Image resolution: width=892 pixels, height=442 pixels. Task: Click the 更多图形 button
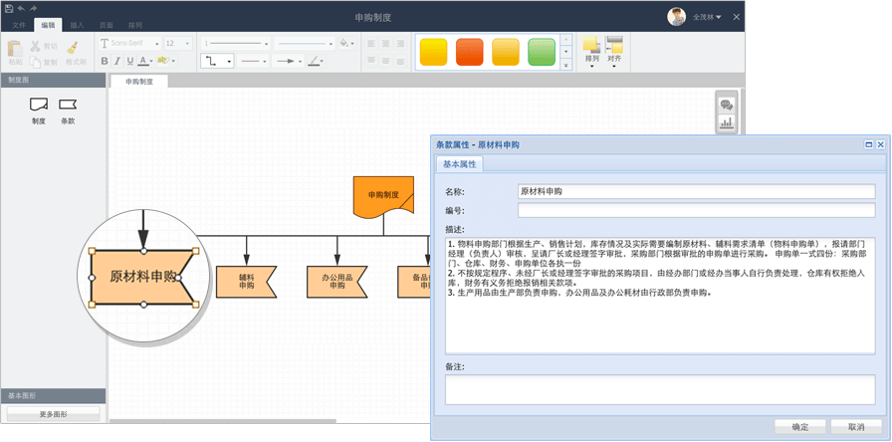coord(53,413)
